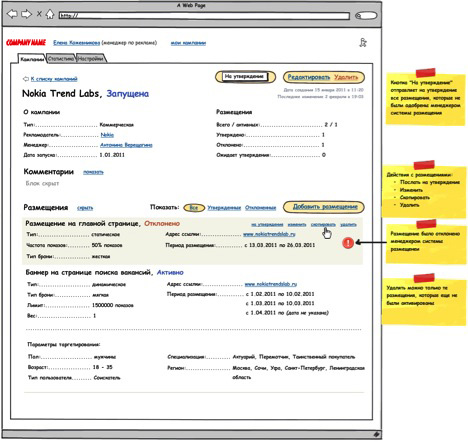Click 'удалить' link in rejected placement
Screen dimensions: 468x442
(348, 224)
